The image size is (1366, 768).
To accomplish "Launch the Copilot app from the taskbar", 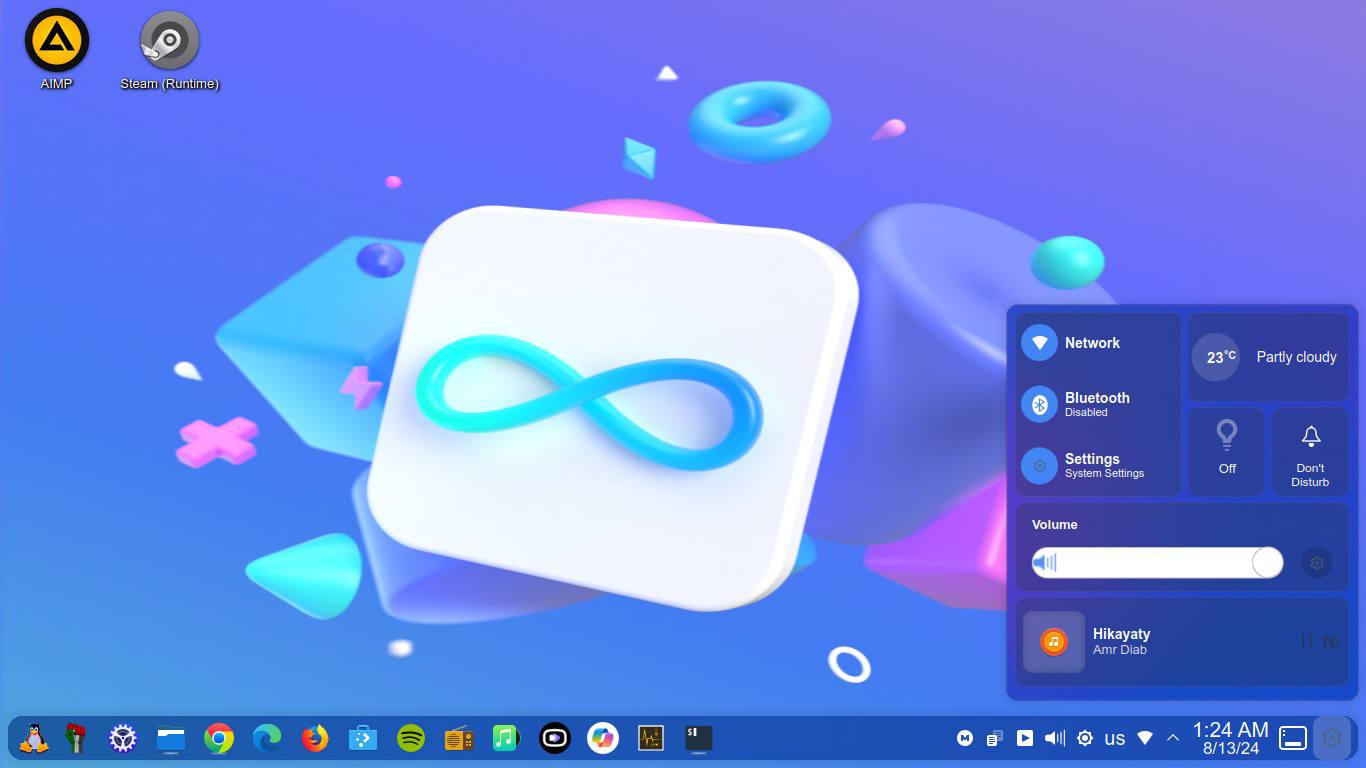I will 603,739.
